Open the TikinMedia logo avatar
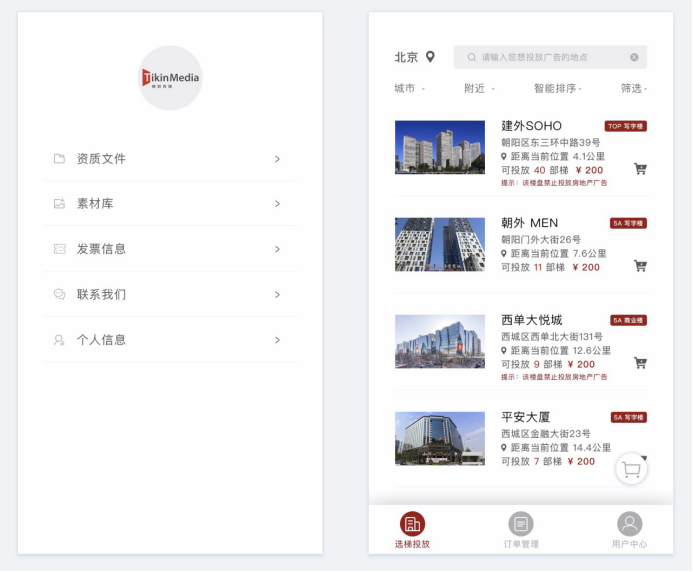693x572 pixels. pos(170,78)
